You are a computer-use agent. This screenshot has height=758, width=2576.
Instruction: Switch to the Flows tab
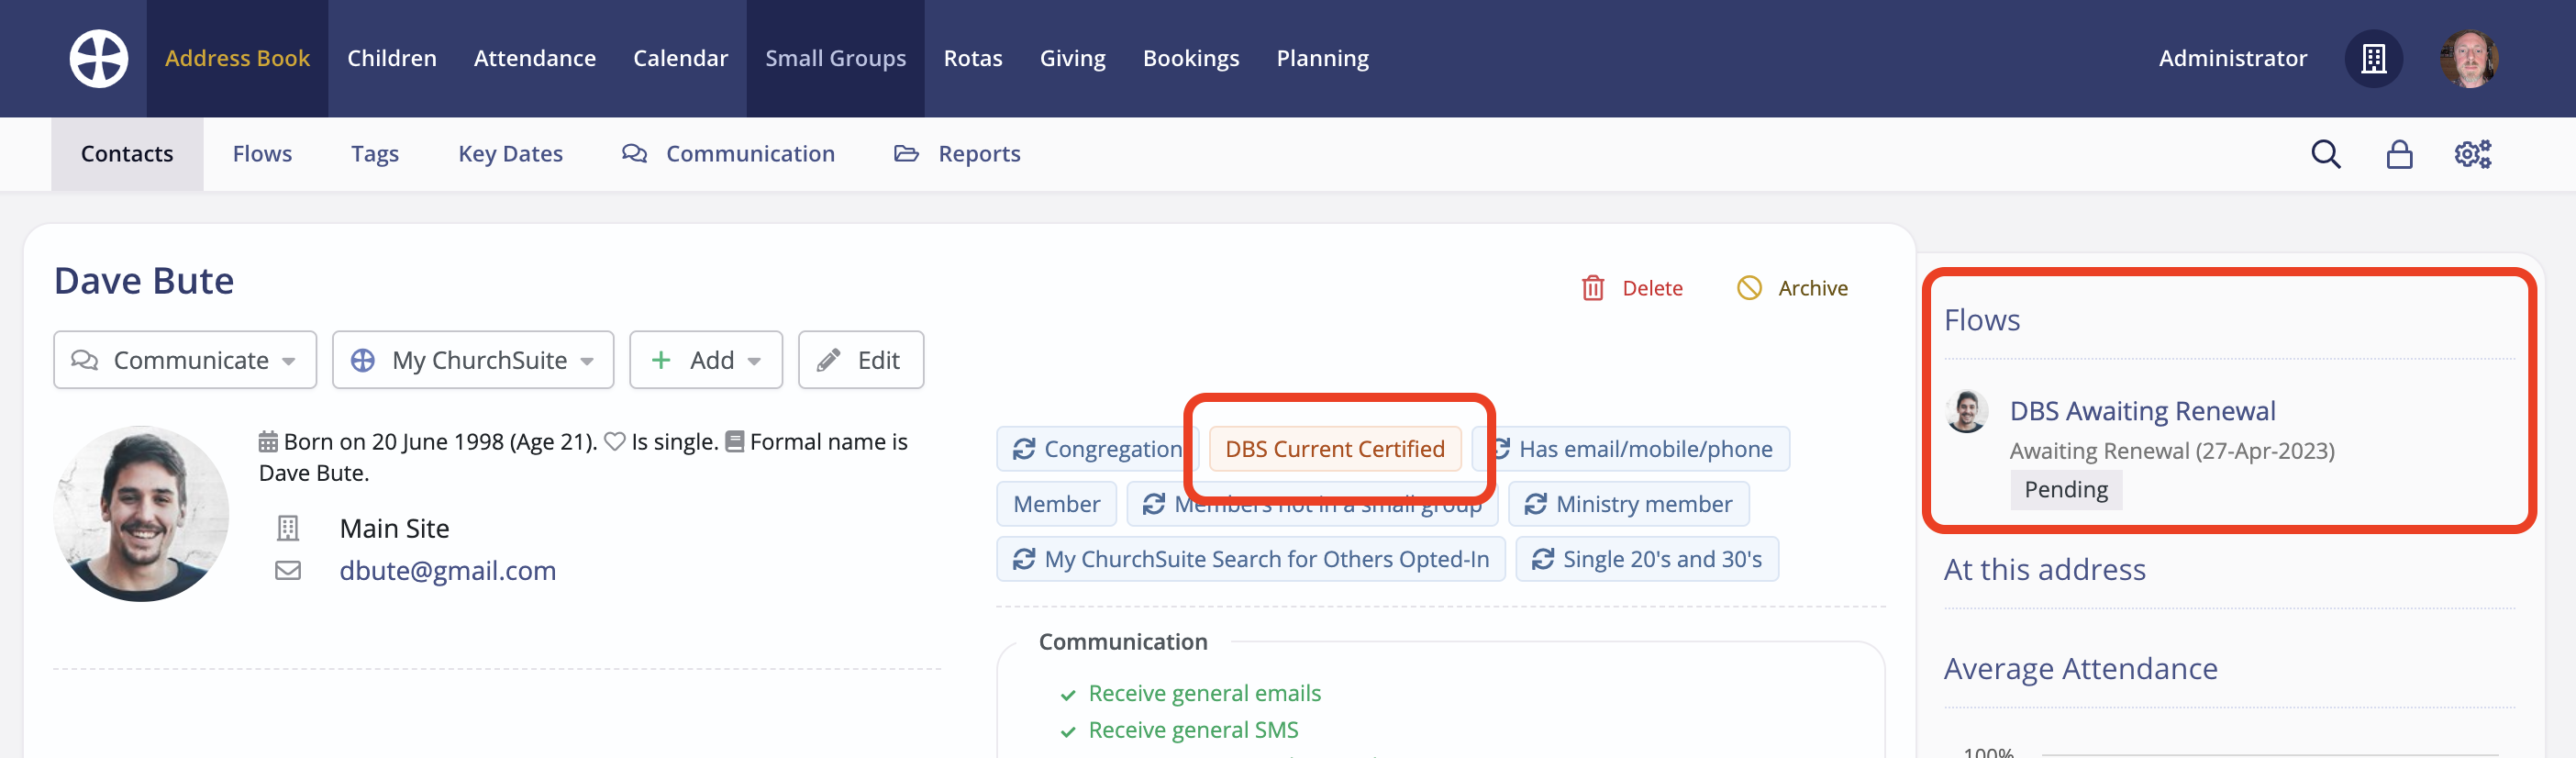tap(262, 154)
